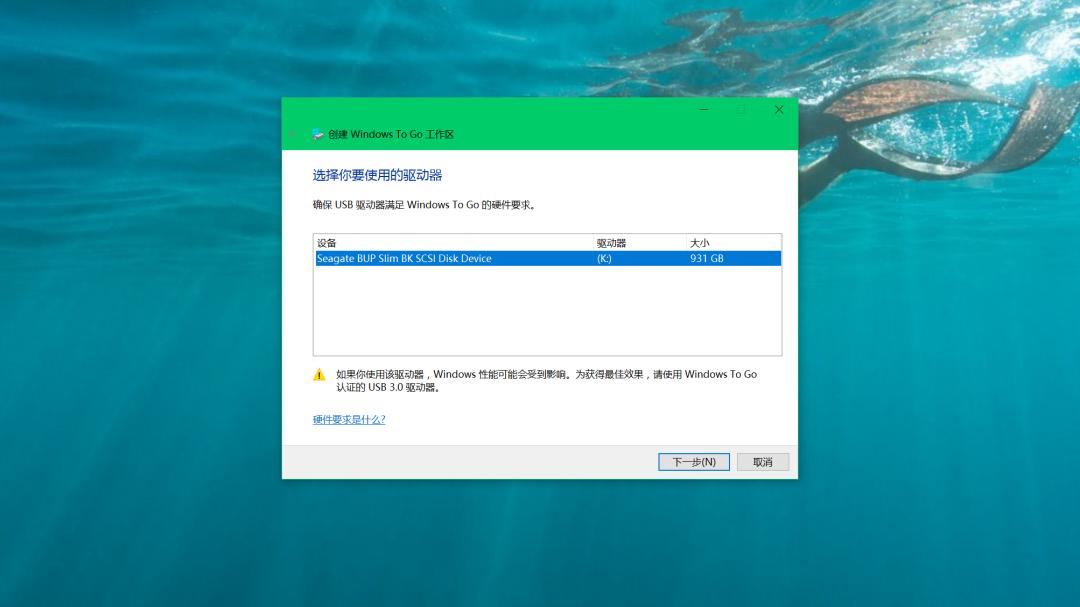The width and height of the screenshot is (1080, 607).
Task: Open the 硬件要求是什么? link
Action: point(346,419)
